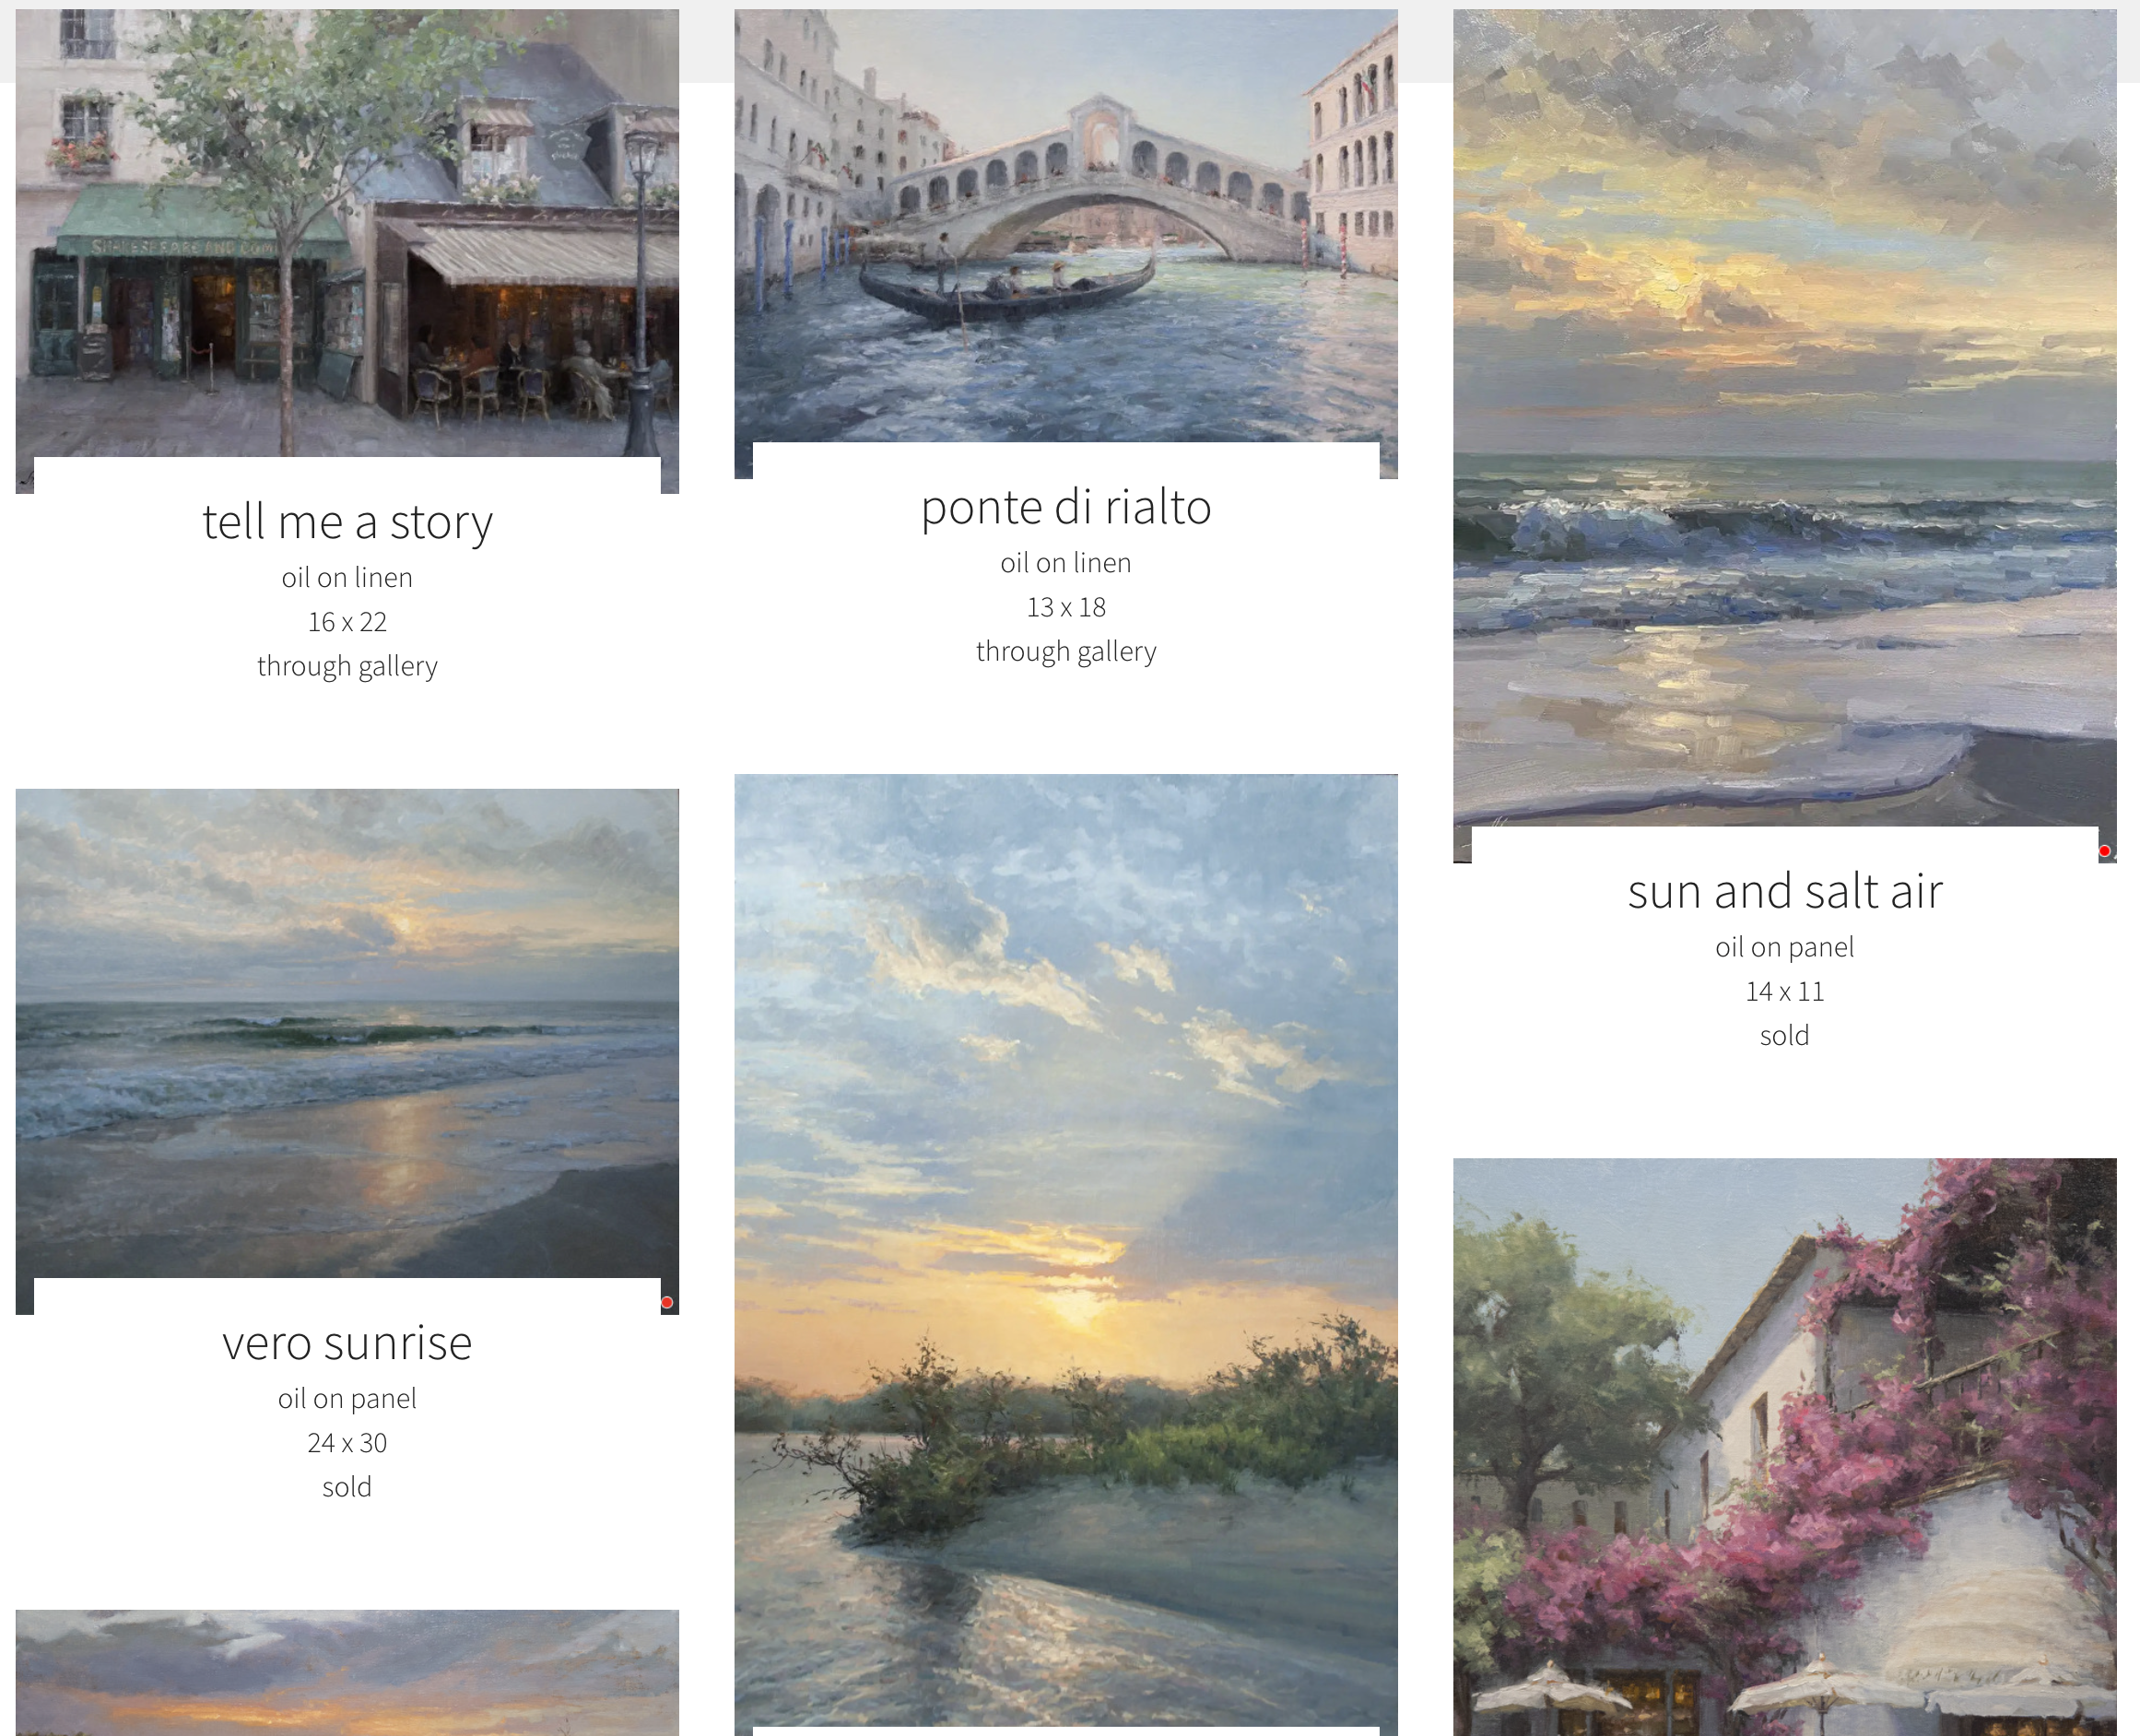Click the "14 x 11" size text
The image size is (2140, 1736).
point(1785,991)
